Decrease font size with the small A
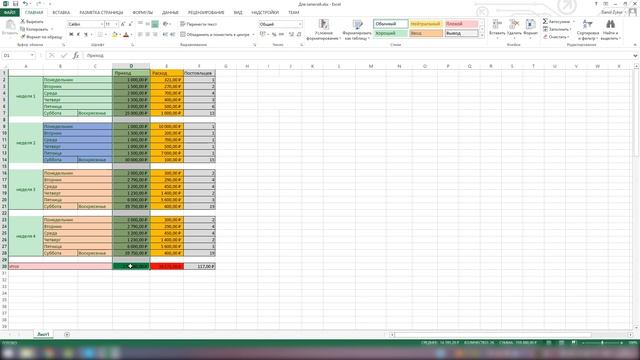Screen dimensions: 640x360 130,24
